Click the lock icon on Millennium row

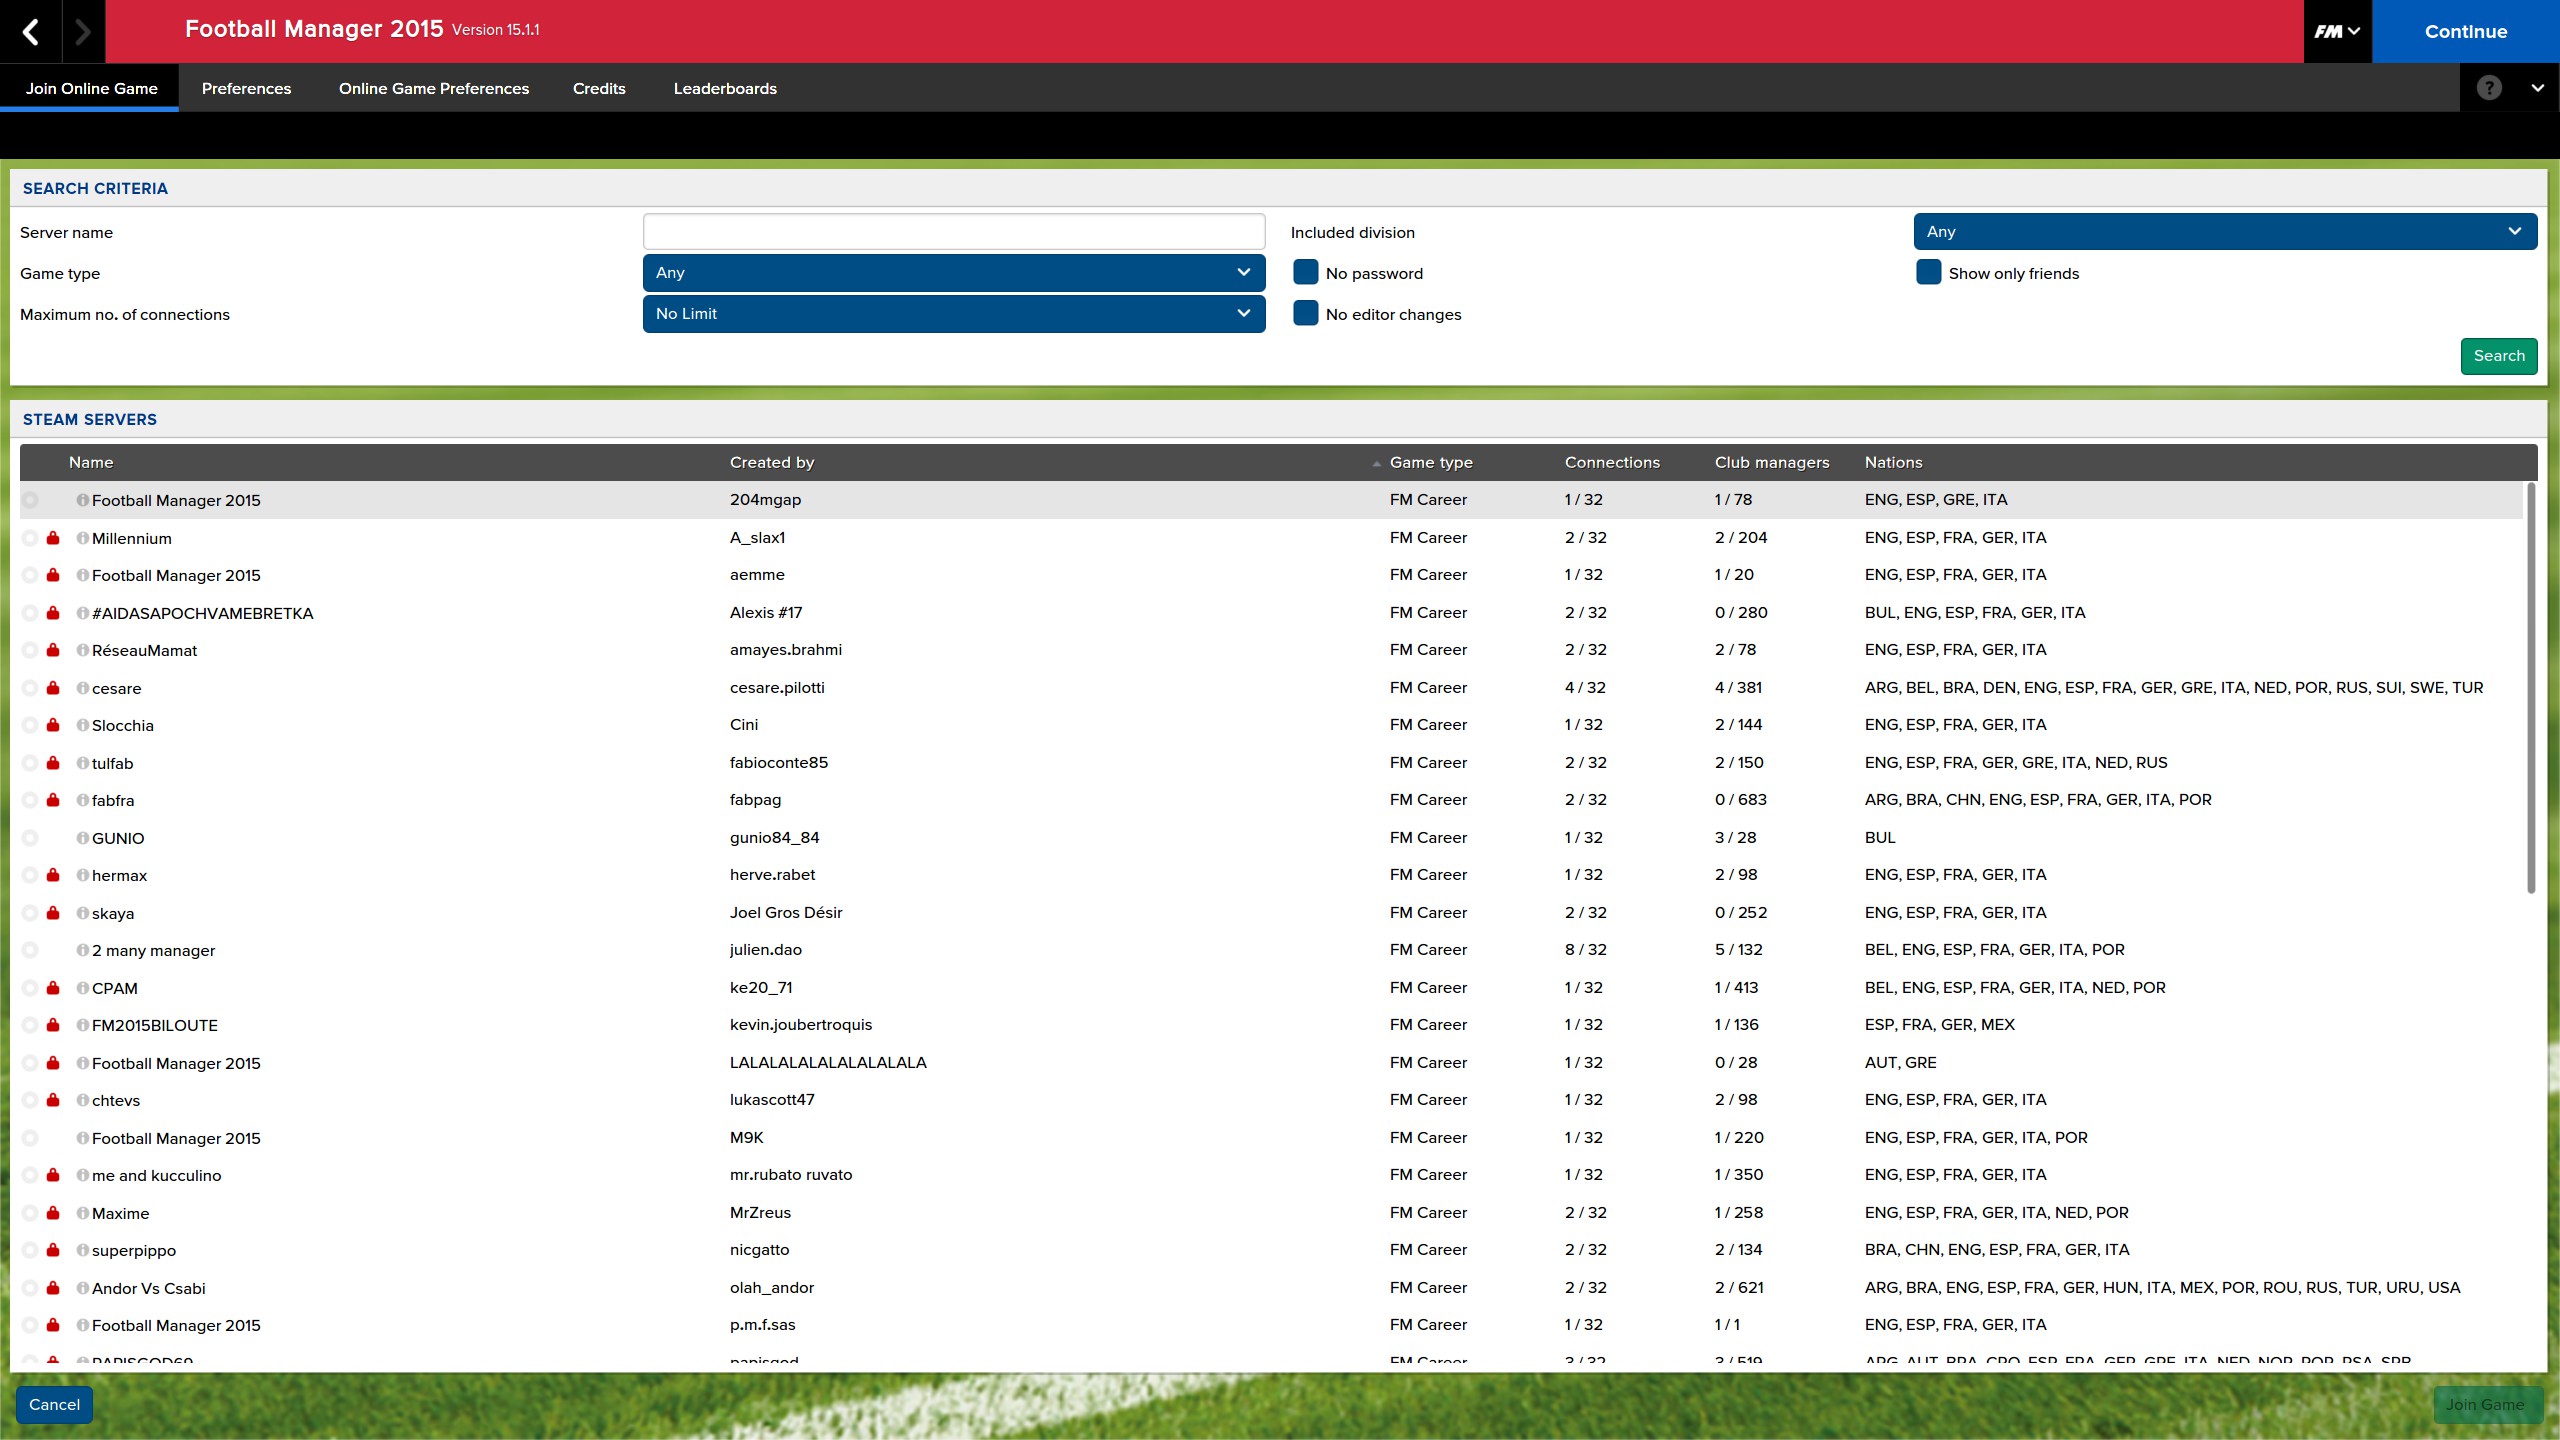pos(53,538)
